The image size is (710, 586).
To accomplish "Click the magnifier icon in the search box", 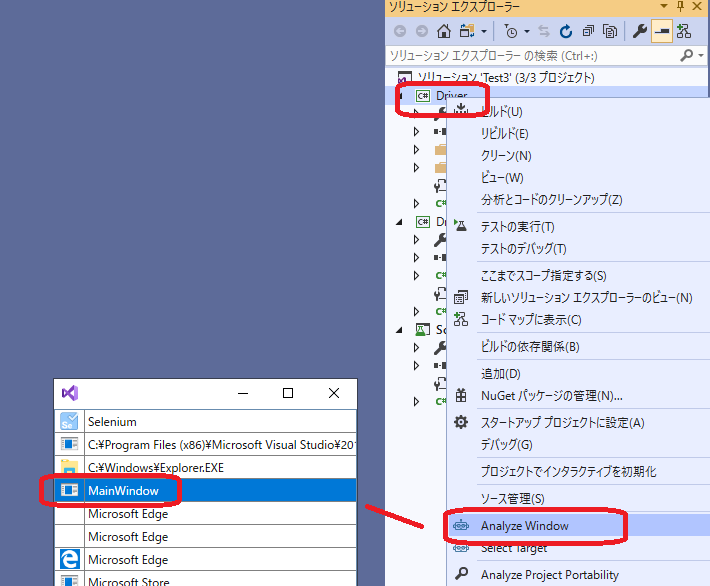I will coord(687,55).
